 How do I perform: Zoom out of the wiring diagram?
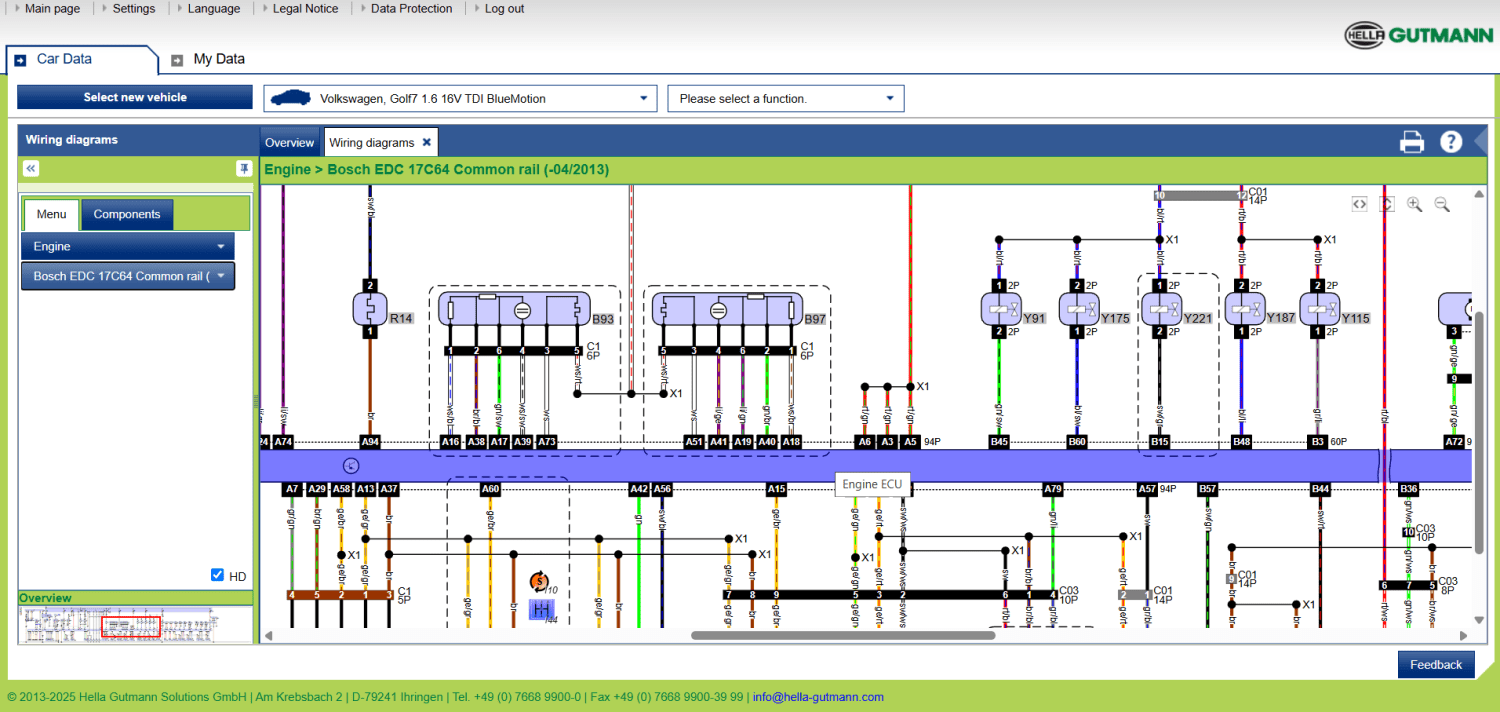[x=1442, y=204]
